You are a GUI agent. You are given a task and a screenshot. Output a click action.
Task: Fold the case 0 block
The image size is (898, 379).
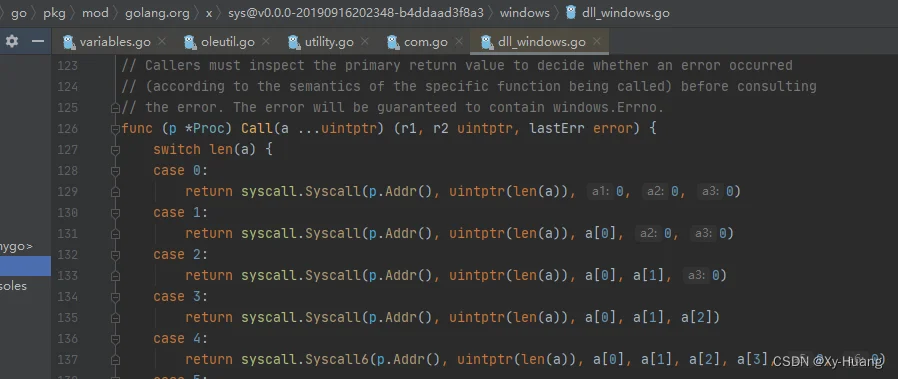pos(115,171)
